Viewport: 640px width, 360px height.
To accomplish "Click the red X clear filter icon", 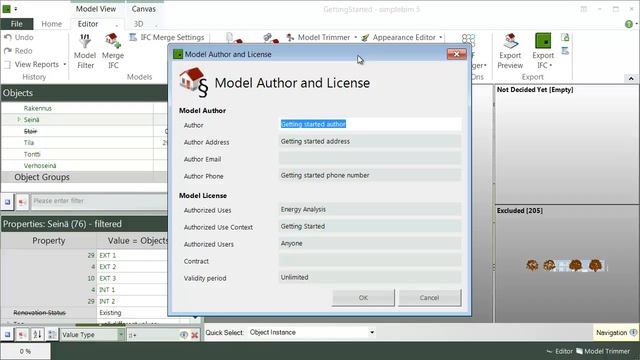I will 195,335.
